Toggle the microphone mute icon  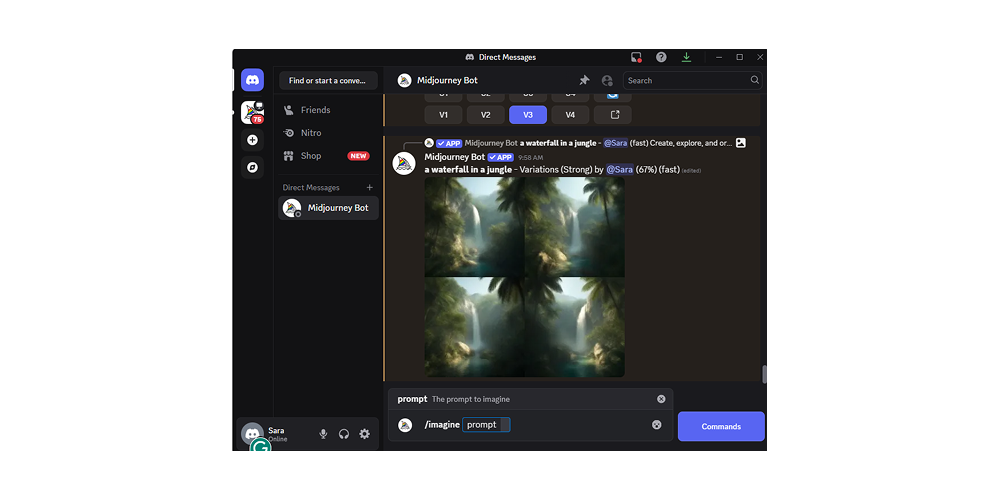[323, 434]
